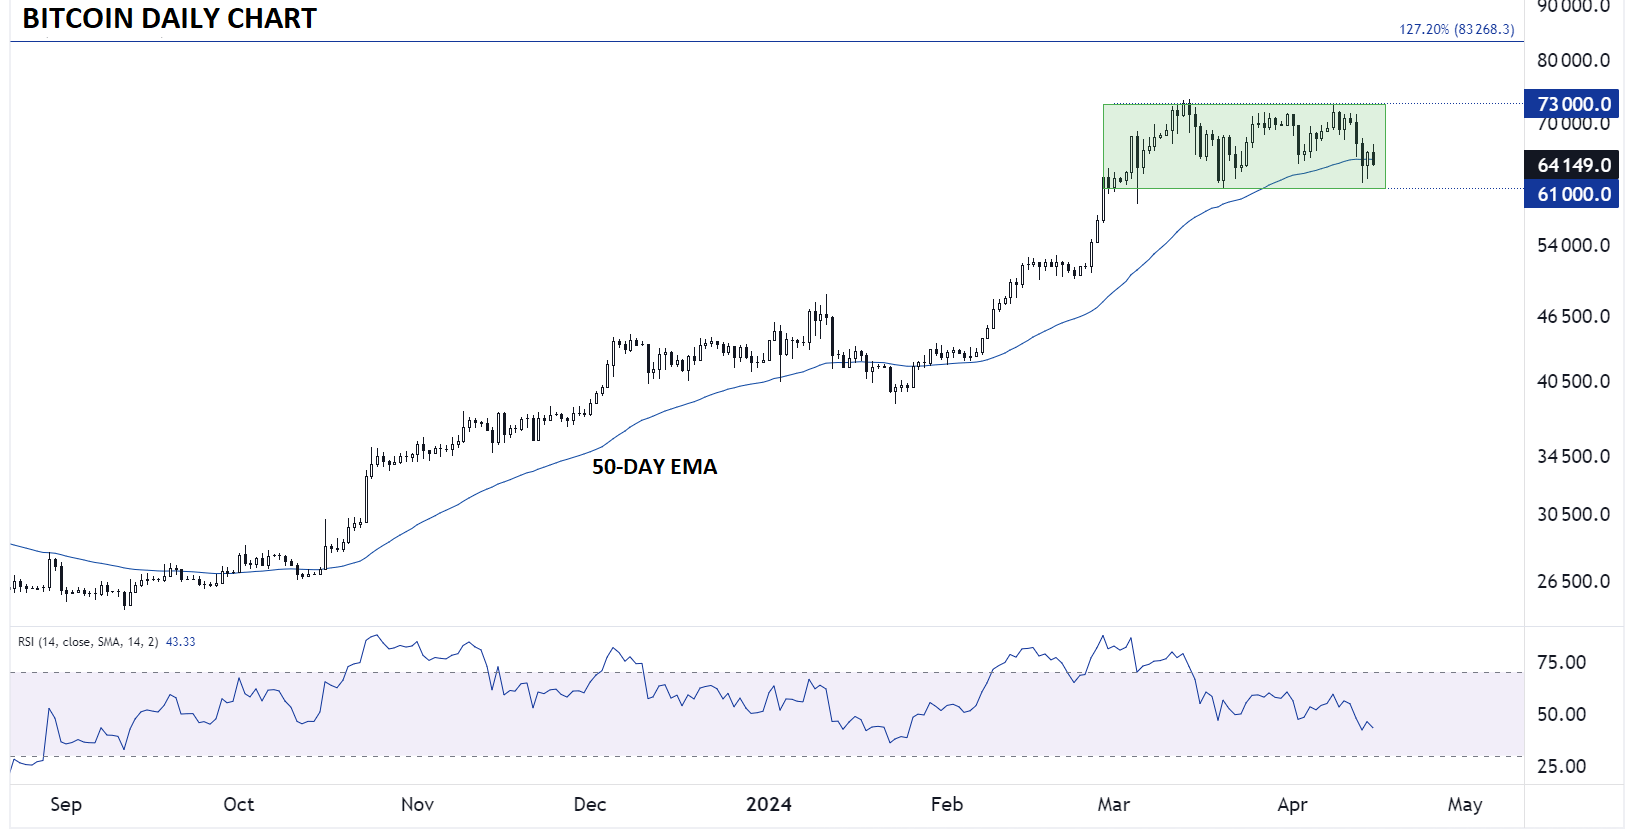The height and width of the screenshot is (834, 1634).
Task: Click the Feb date label
Action: [x=947, y=804]
